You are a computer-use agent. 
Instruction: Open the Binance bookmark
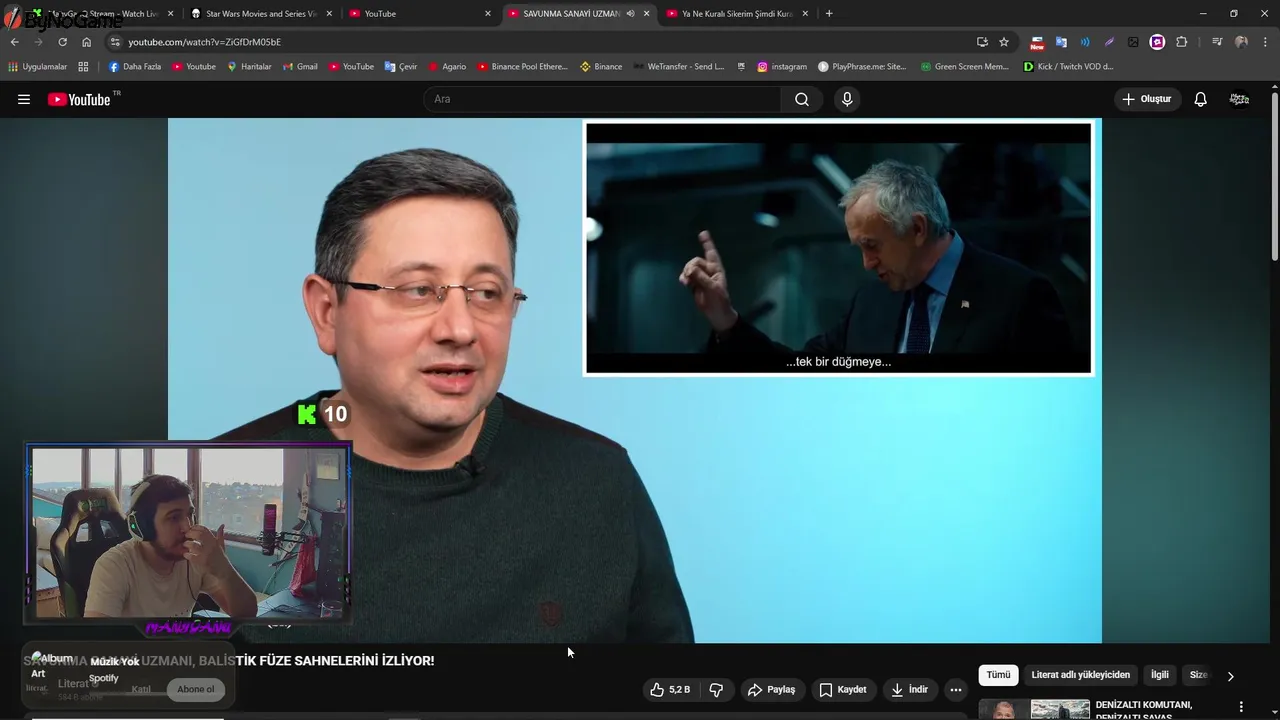click(x=600, y=67)
